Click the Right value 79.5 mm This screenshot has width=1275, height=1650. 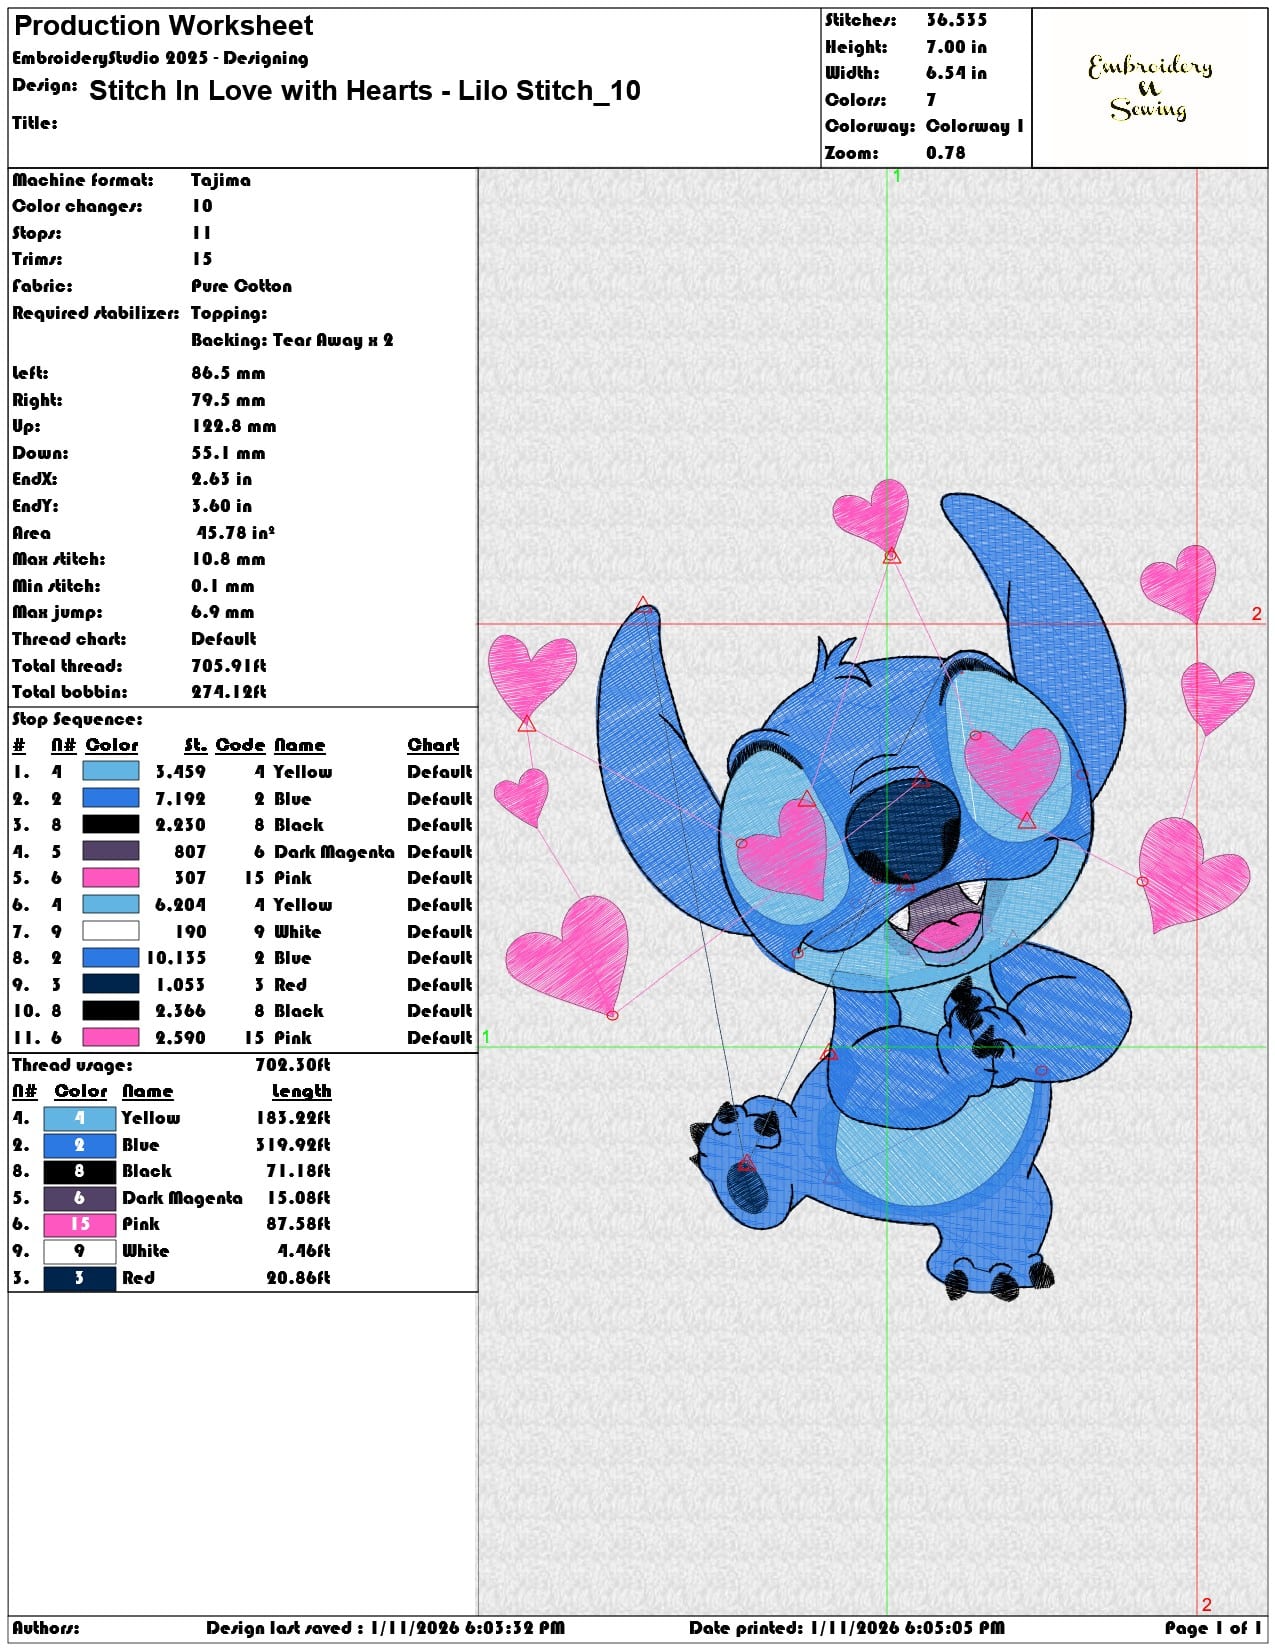[x=228, y=400]
